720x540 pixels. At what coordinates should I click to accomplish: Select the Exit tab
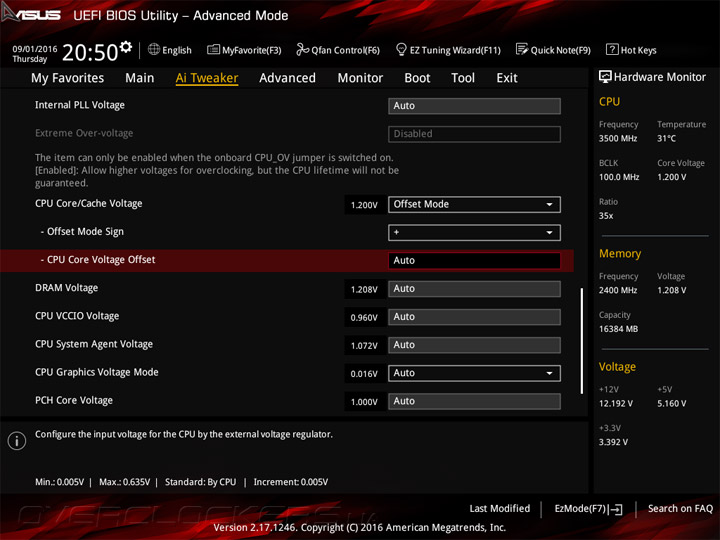coord(506,78)
